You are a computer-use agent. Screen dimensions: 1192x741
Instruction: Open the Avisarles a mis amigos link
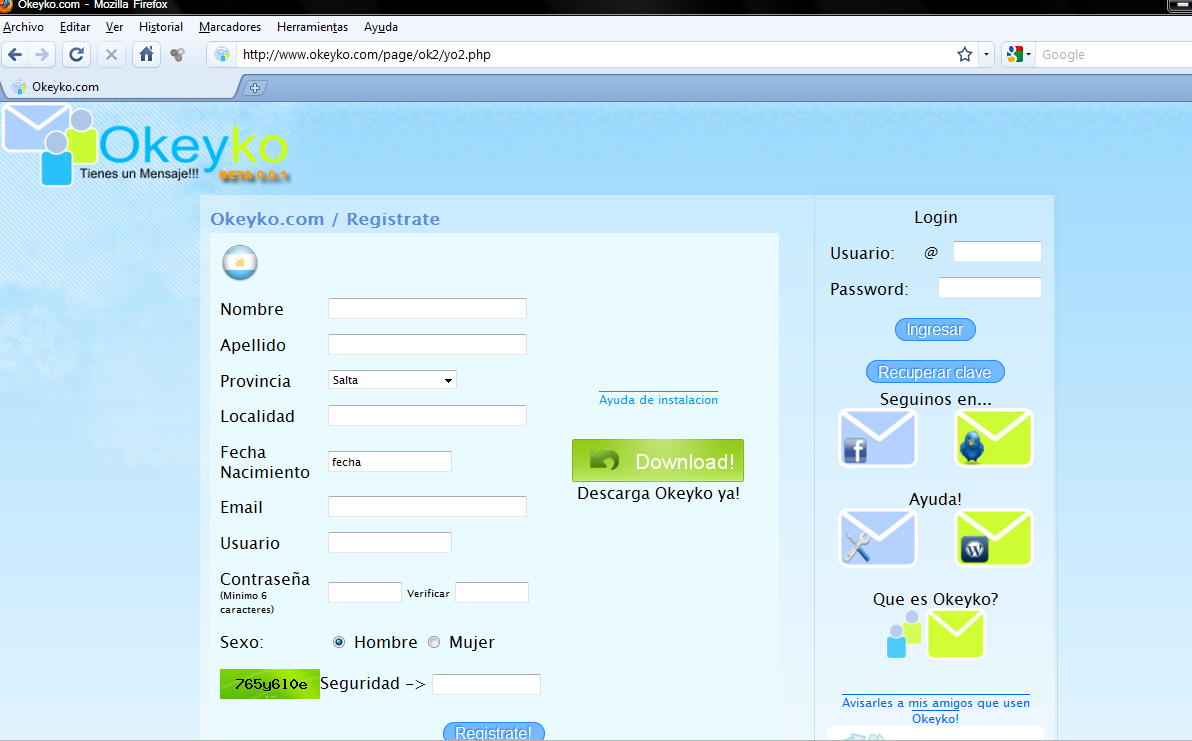(936, 711)
